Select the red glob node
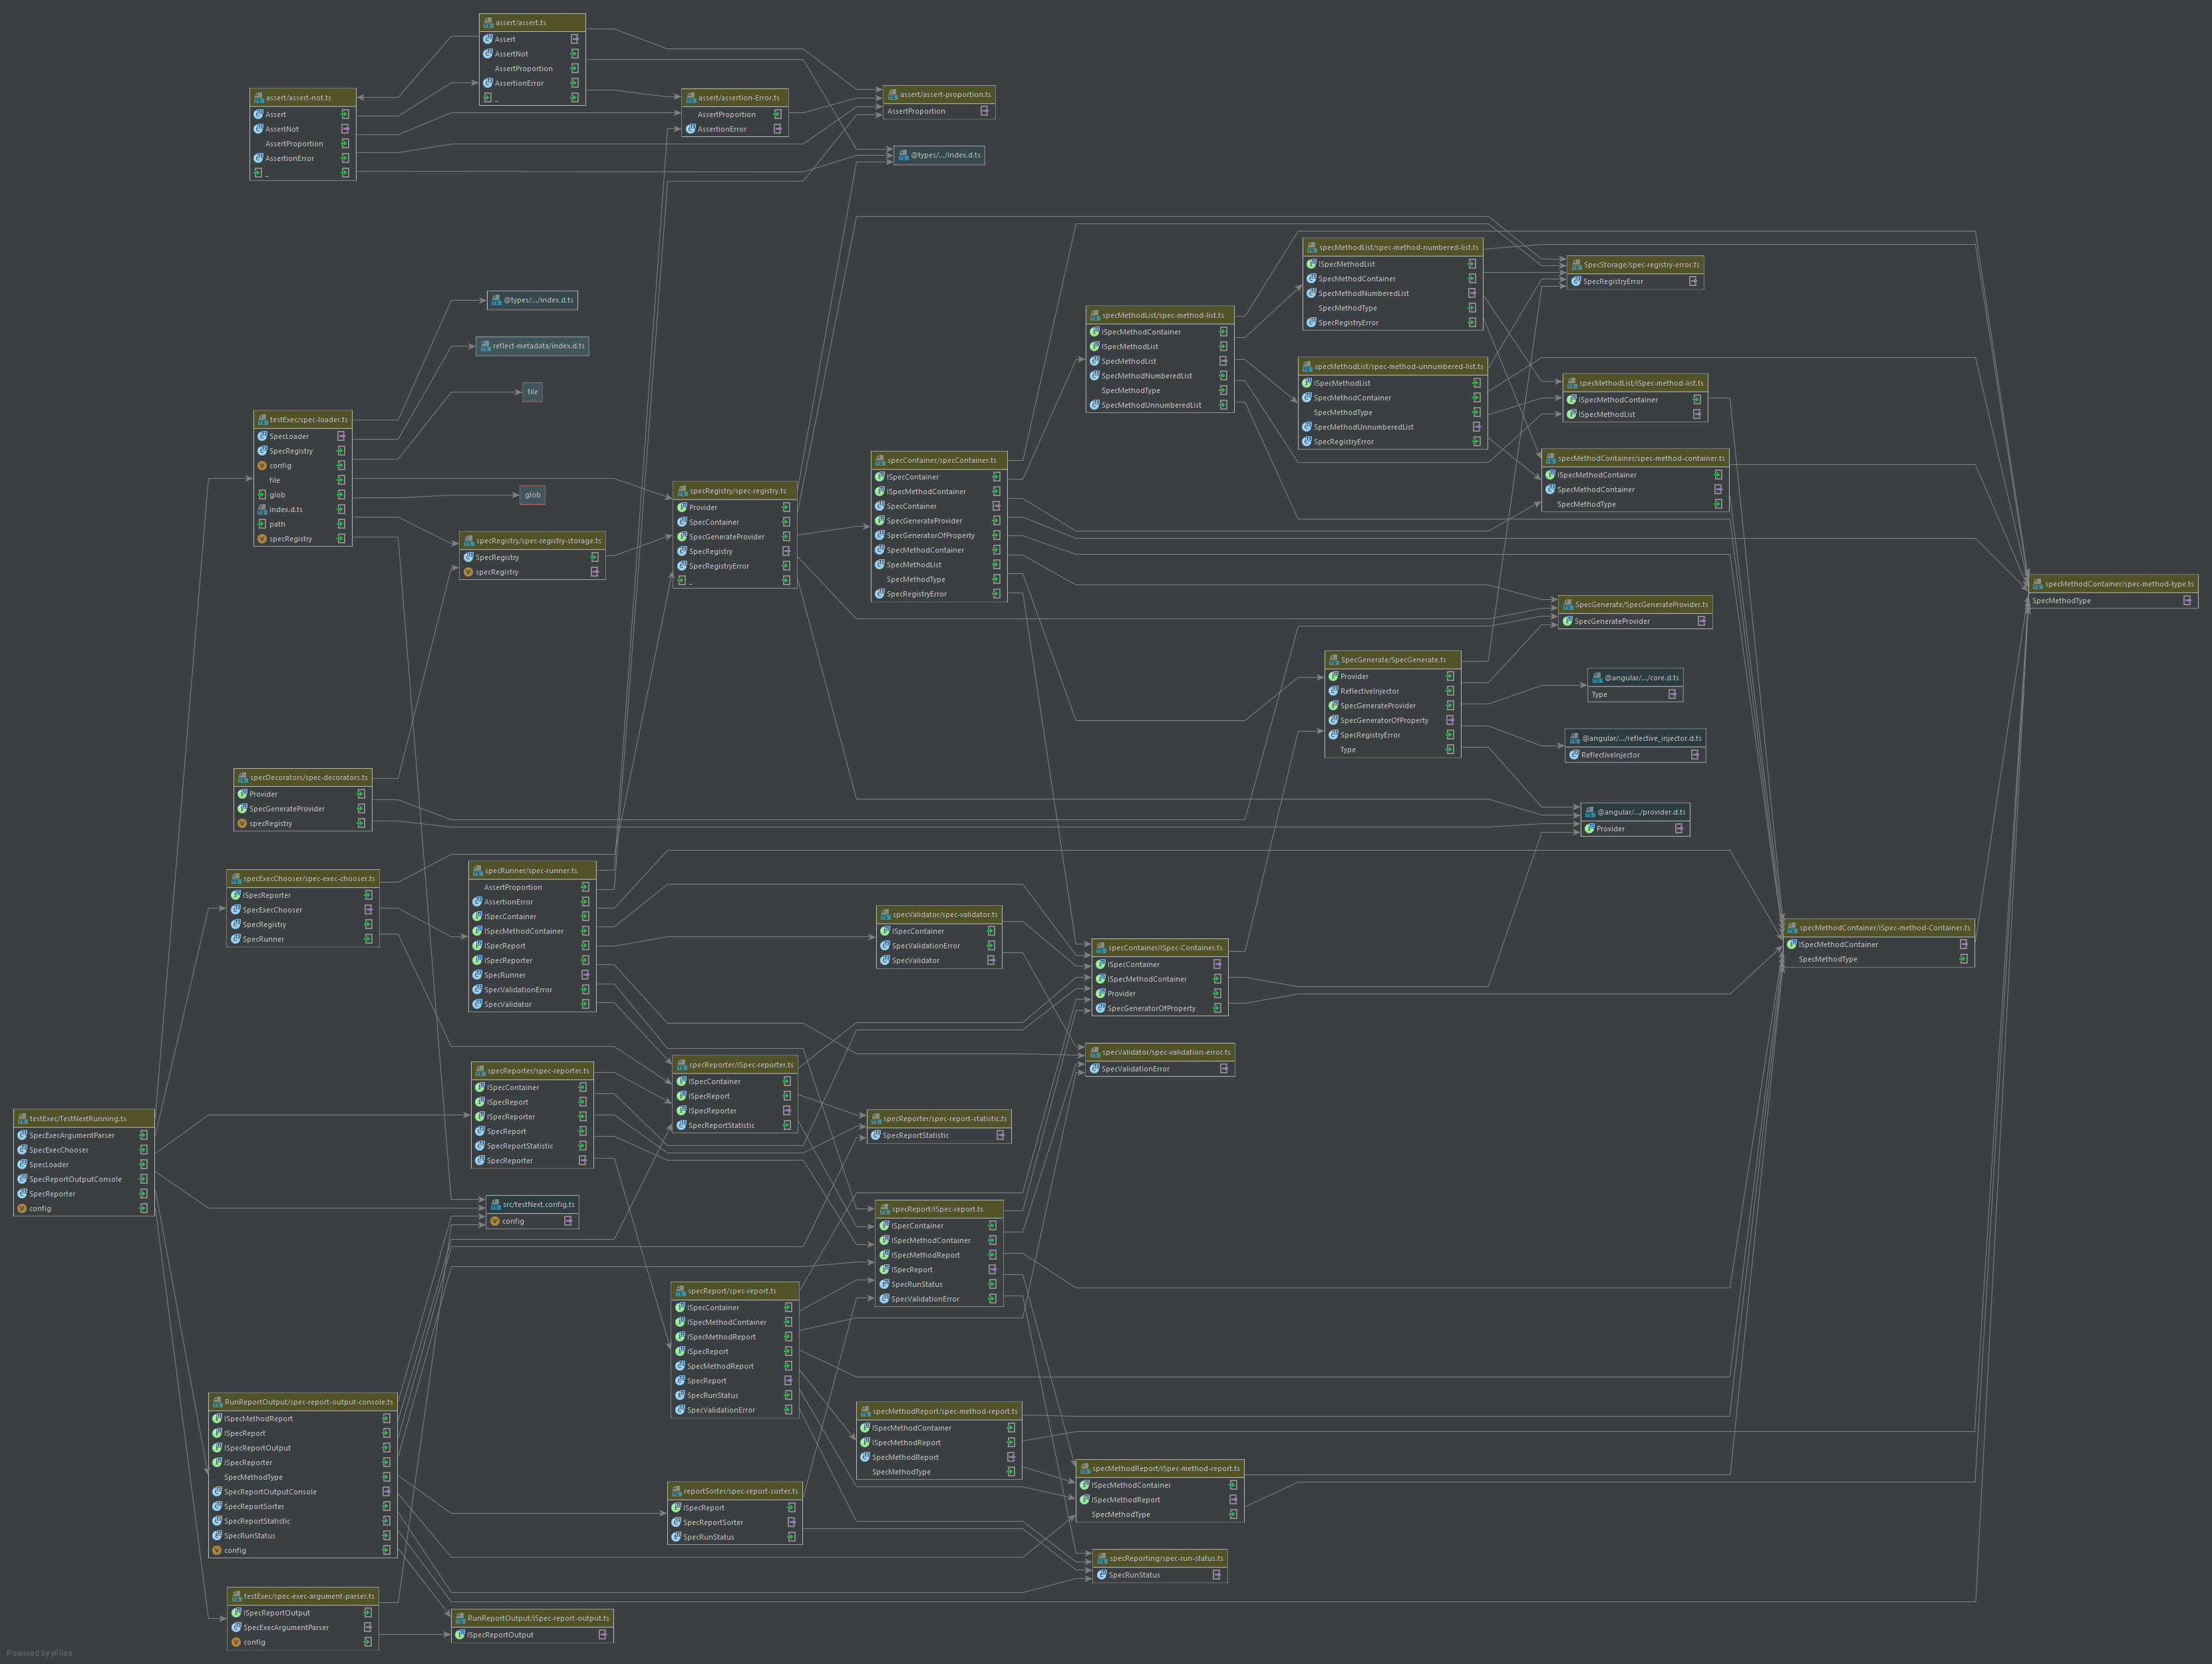Viewport: 2212px width, 1664px height. tap(532, 495)
